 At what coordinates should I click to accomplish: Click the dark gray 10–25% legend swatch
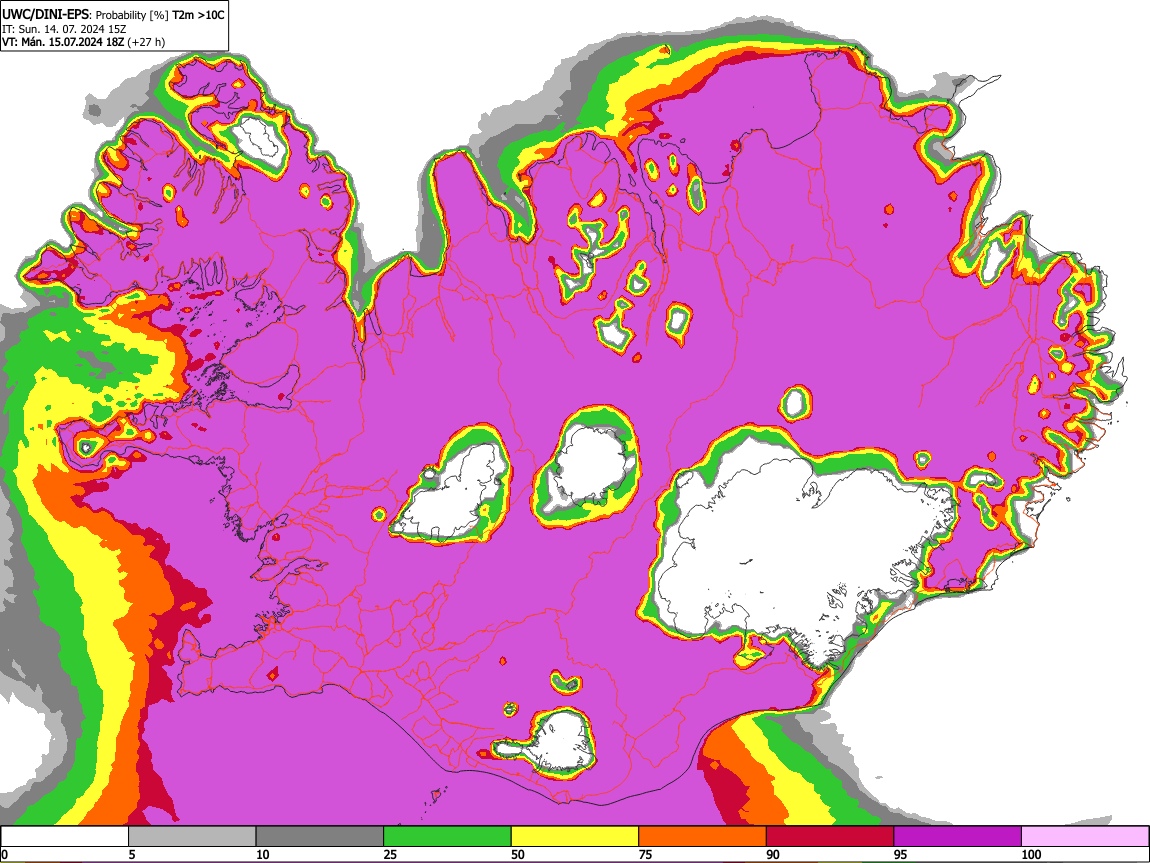coord(320,837)
